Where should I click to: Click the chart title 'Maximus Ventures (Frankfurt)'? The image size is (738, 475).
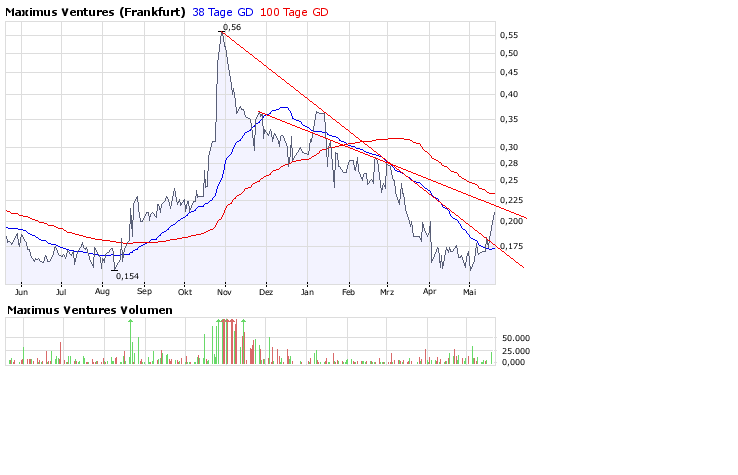tap(95, 12)
